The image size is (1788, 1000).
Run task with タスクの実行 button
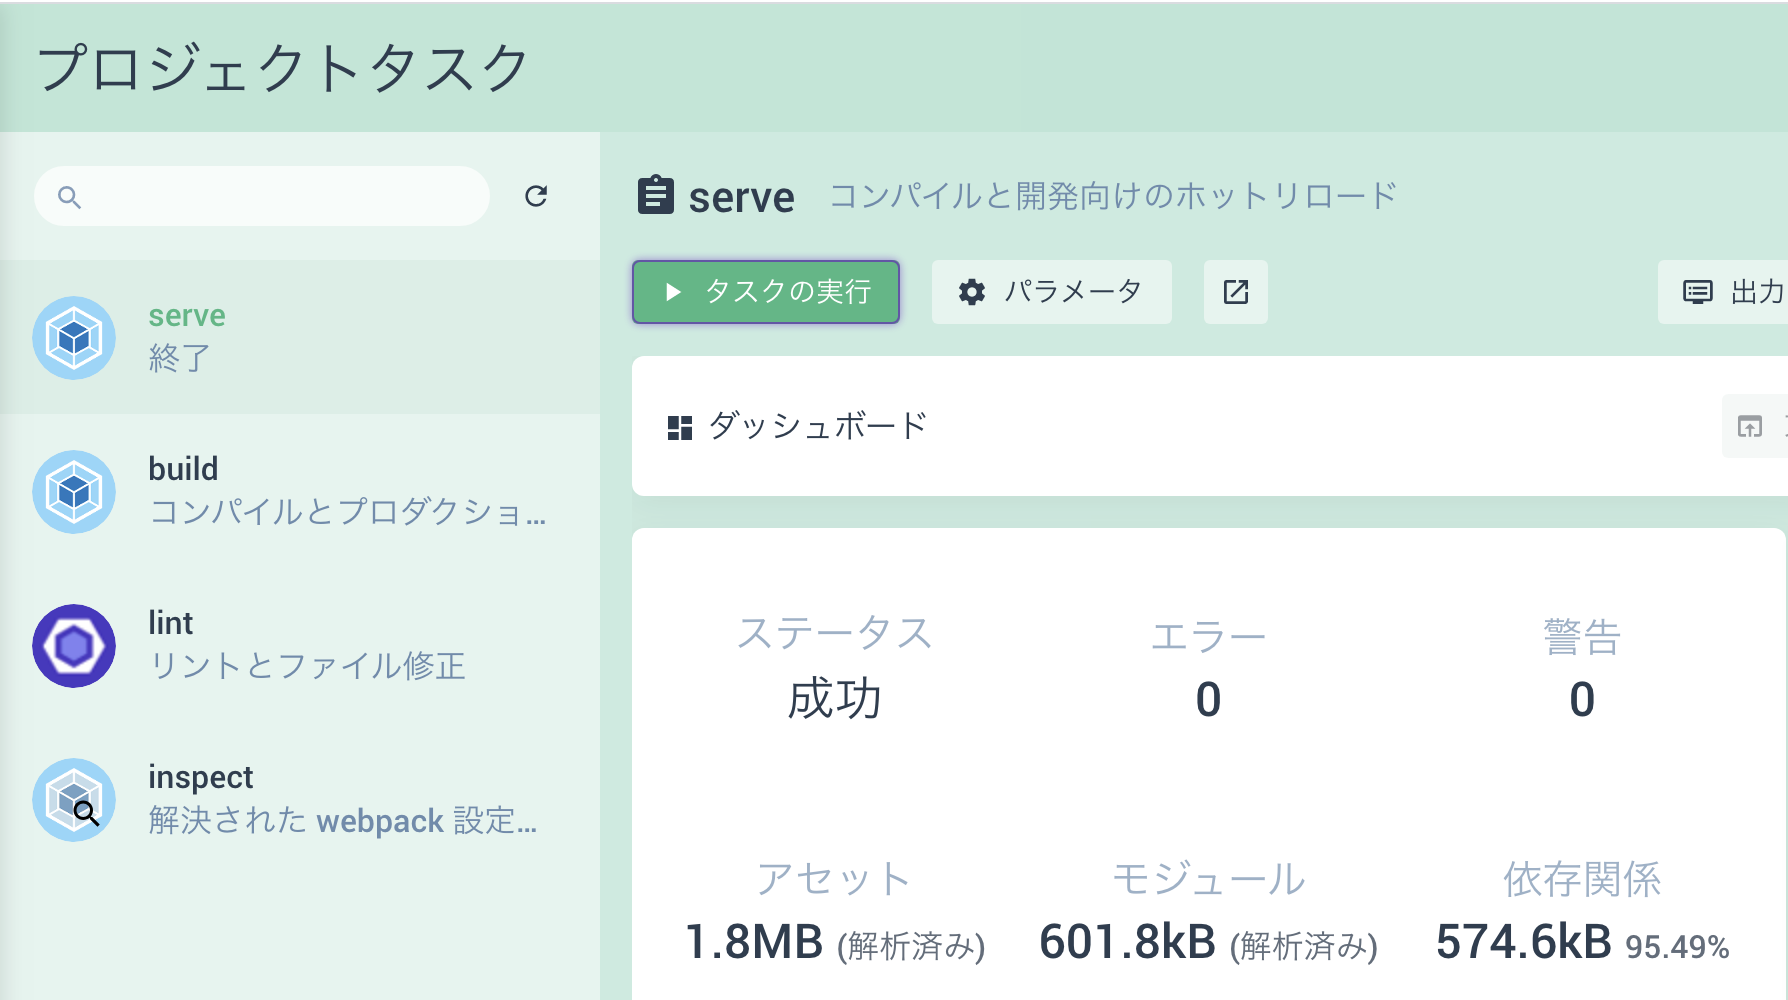click(x=766, y=292)
